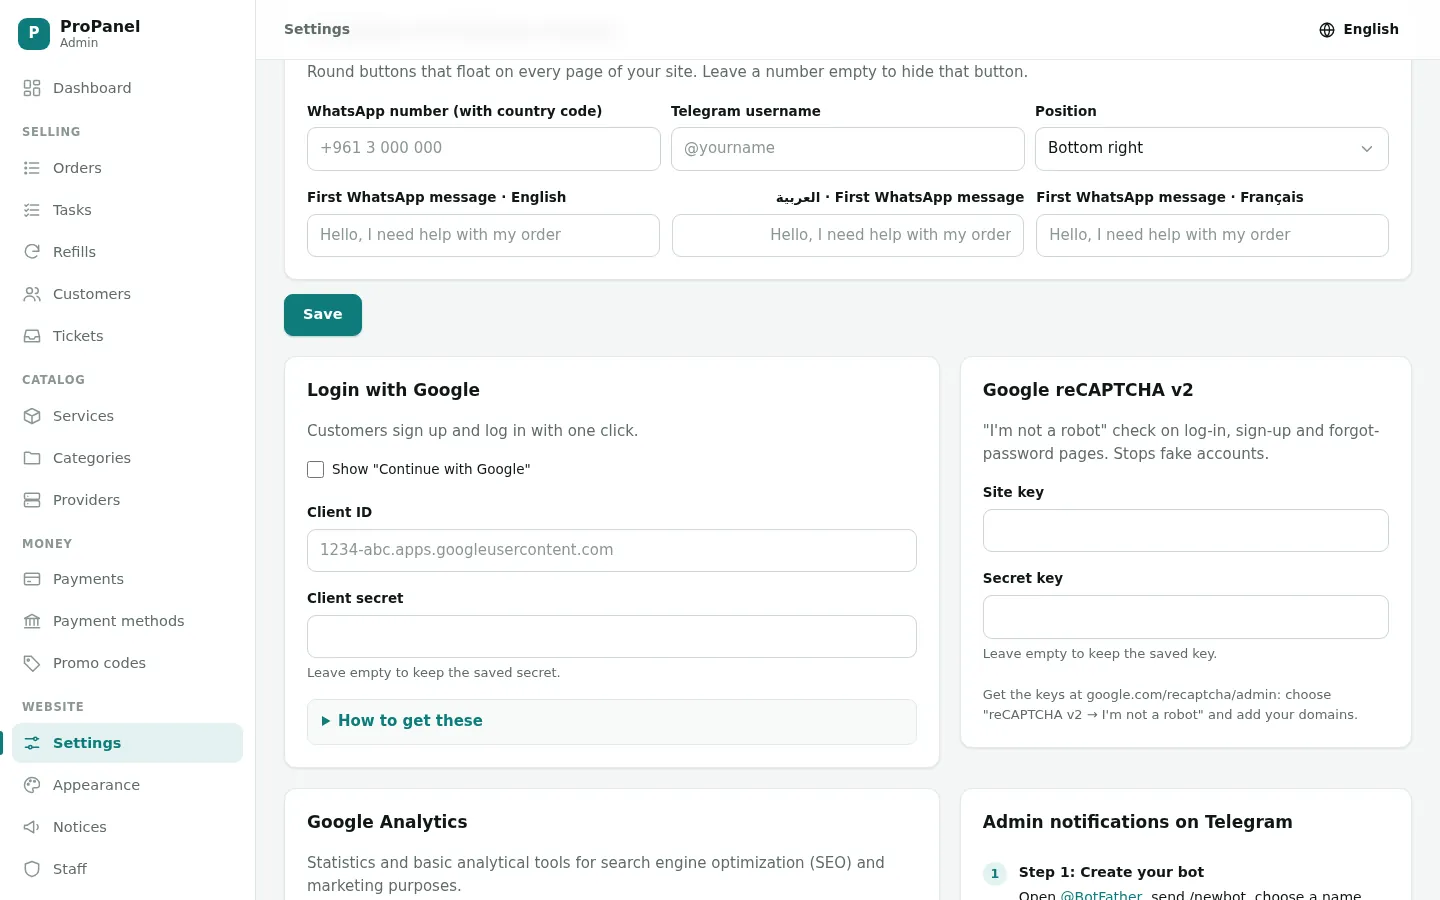Click First WhatsApp message English field
This screenshot has height=900, width=1440.
483,236
